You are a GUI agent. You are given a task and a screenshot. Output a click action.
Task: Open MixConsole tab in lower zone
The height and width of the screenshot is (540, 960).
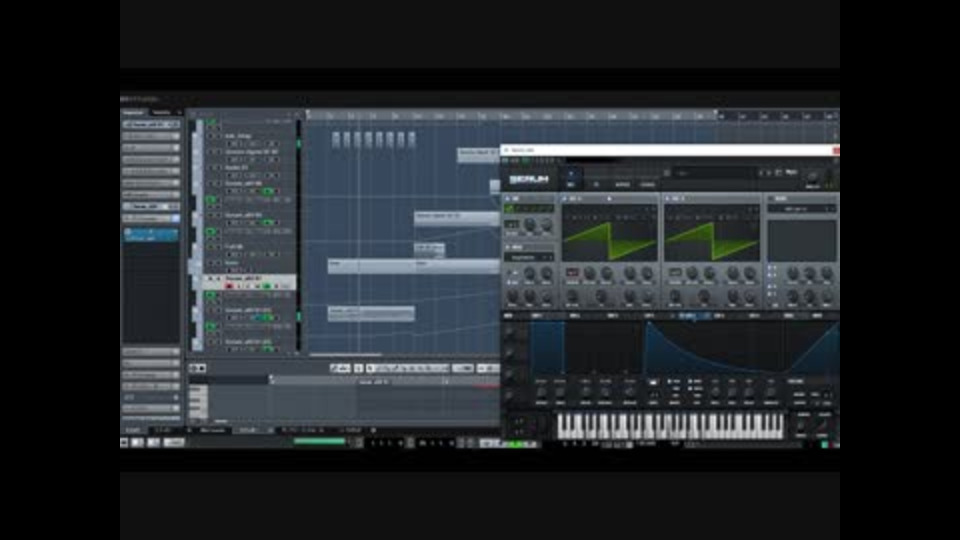[x=213, y=430]
